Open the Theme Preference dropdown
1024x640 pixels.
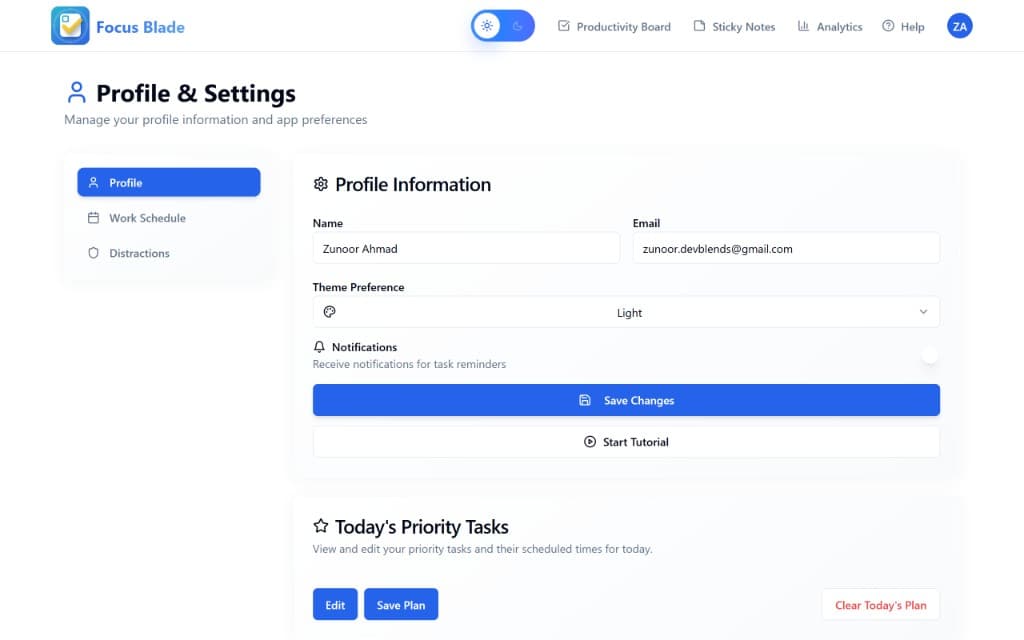pos(626,312)
